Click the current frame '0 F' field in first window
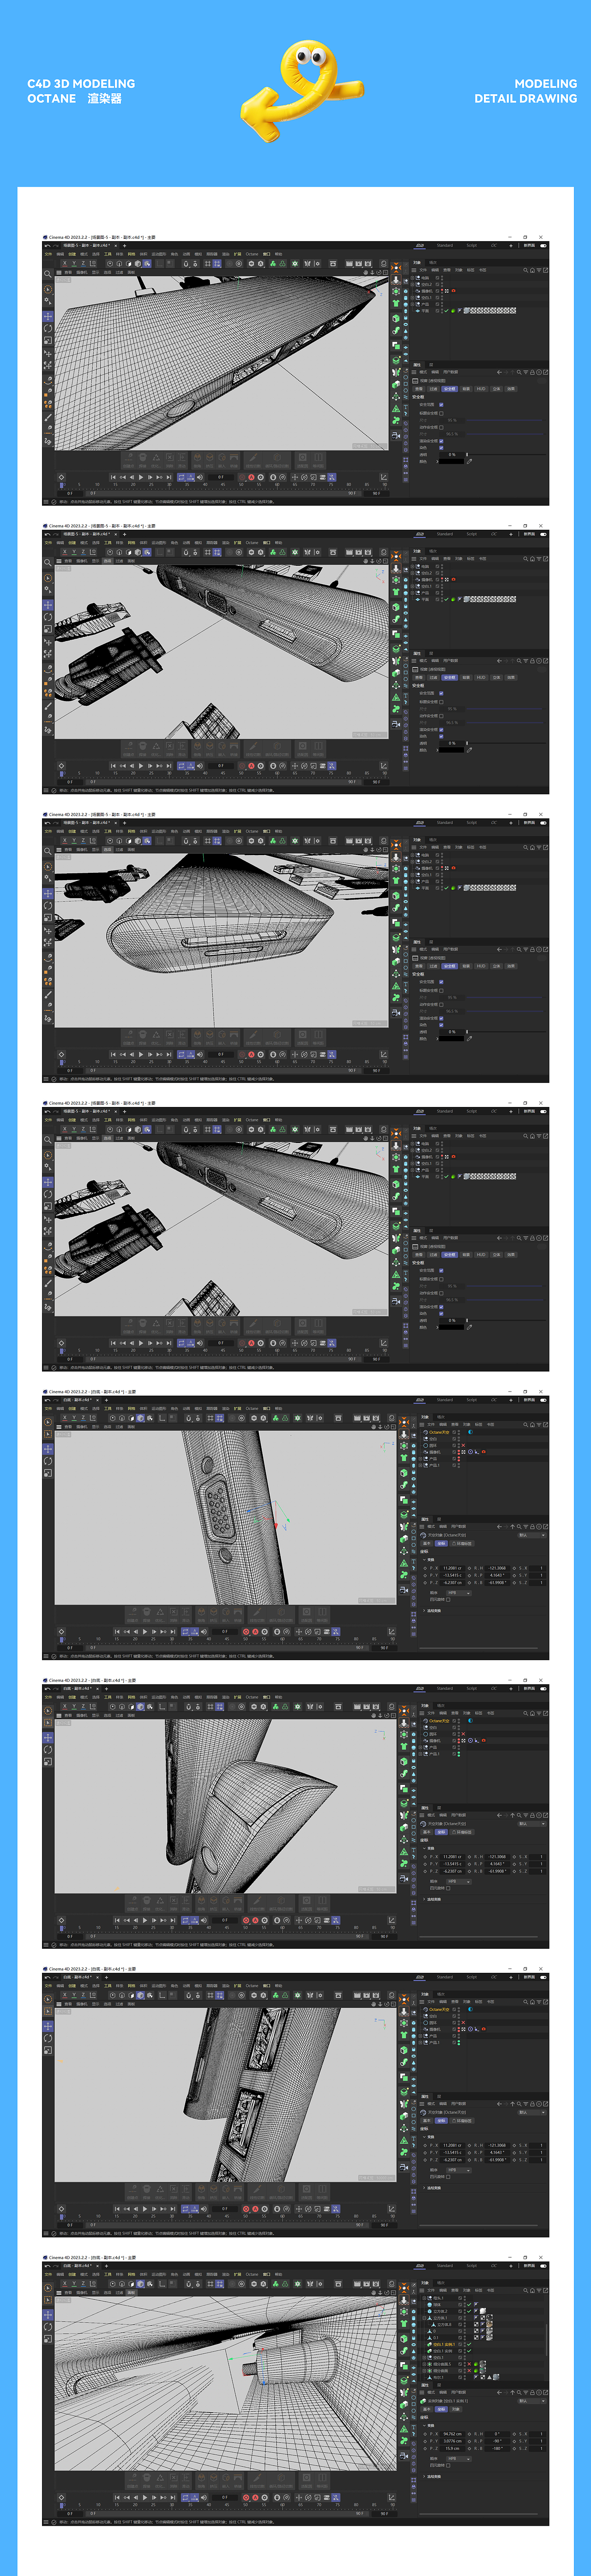The height and width of the screenshot is (2576, 591). click(x=221, y=477)
